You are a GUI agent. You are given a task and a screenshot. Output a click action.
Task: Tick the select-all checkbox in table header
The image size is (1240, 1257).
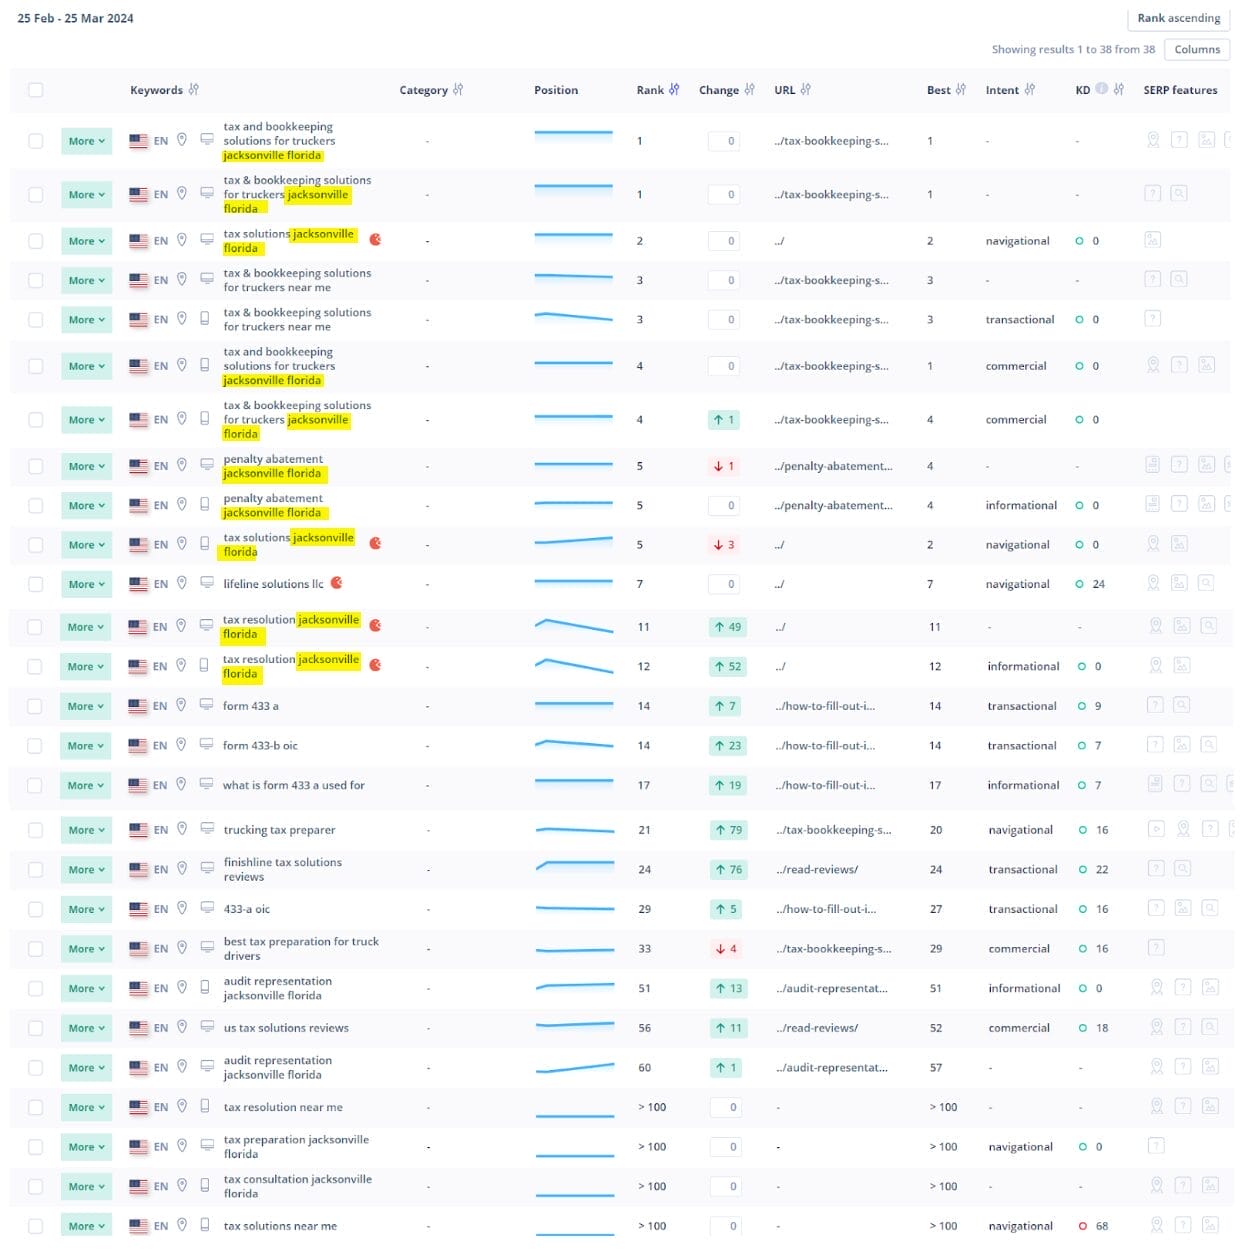coord(36,90)
